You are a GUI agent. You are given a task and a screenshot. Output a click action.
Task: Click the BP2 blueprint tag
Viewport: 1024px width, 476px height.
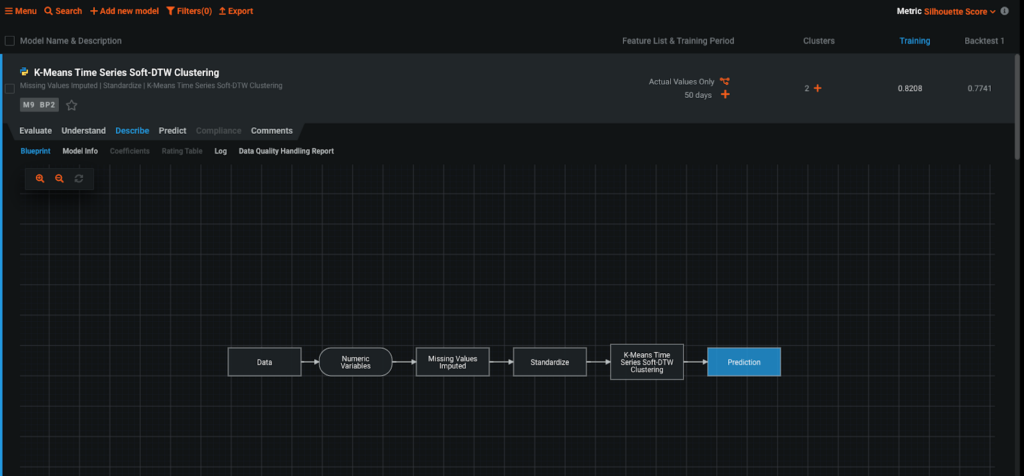(x=48, y=105)
